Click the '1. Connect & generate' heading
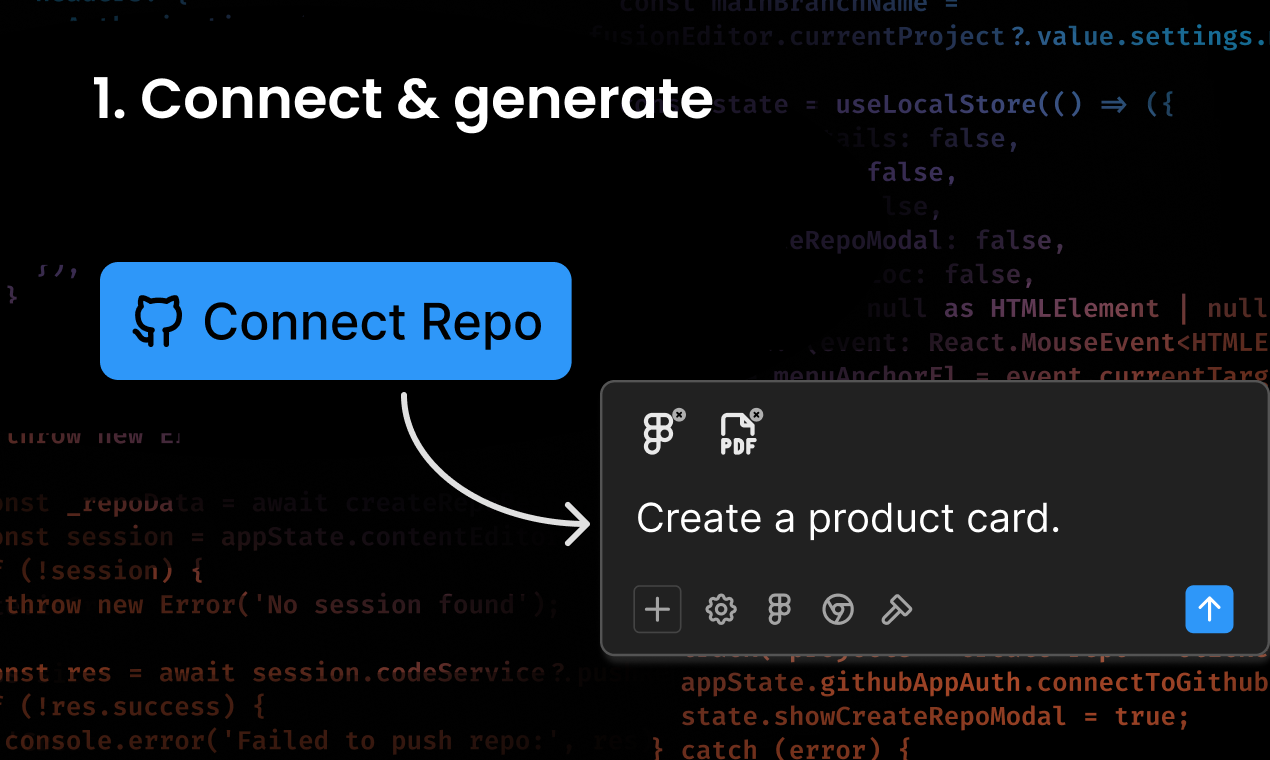 [x=403, y=99]
